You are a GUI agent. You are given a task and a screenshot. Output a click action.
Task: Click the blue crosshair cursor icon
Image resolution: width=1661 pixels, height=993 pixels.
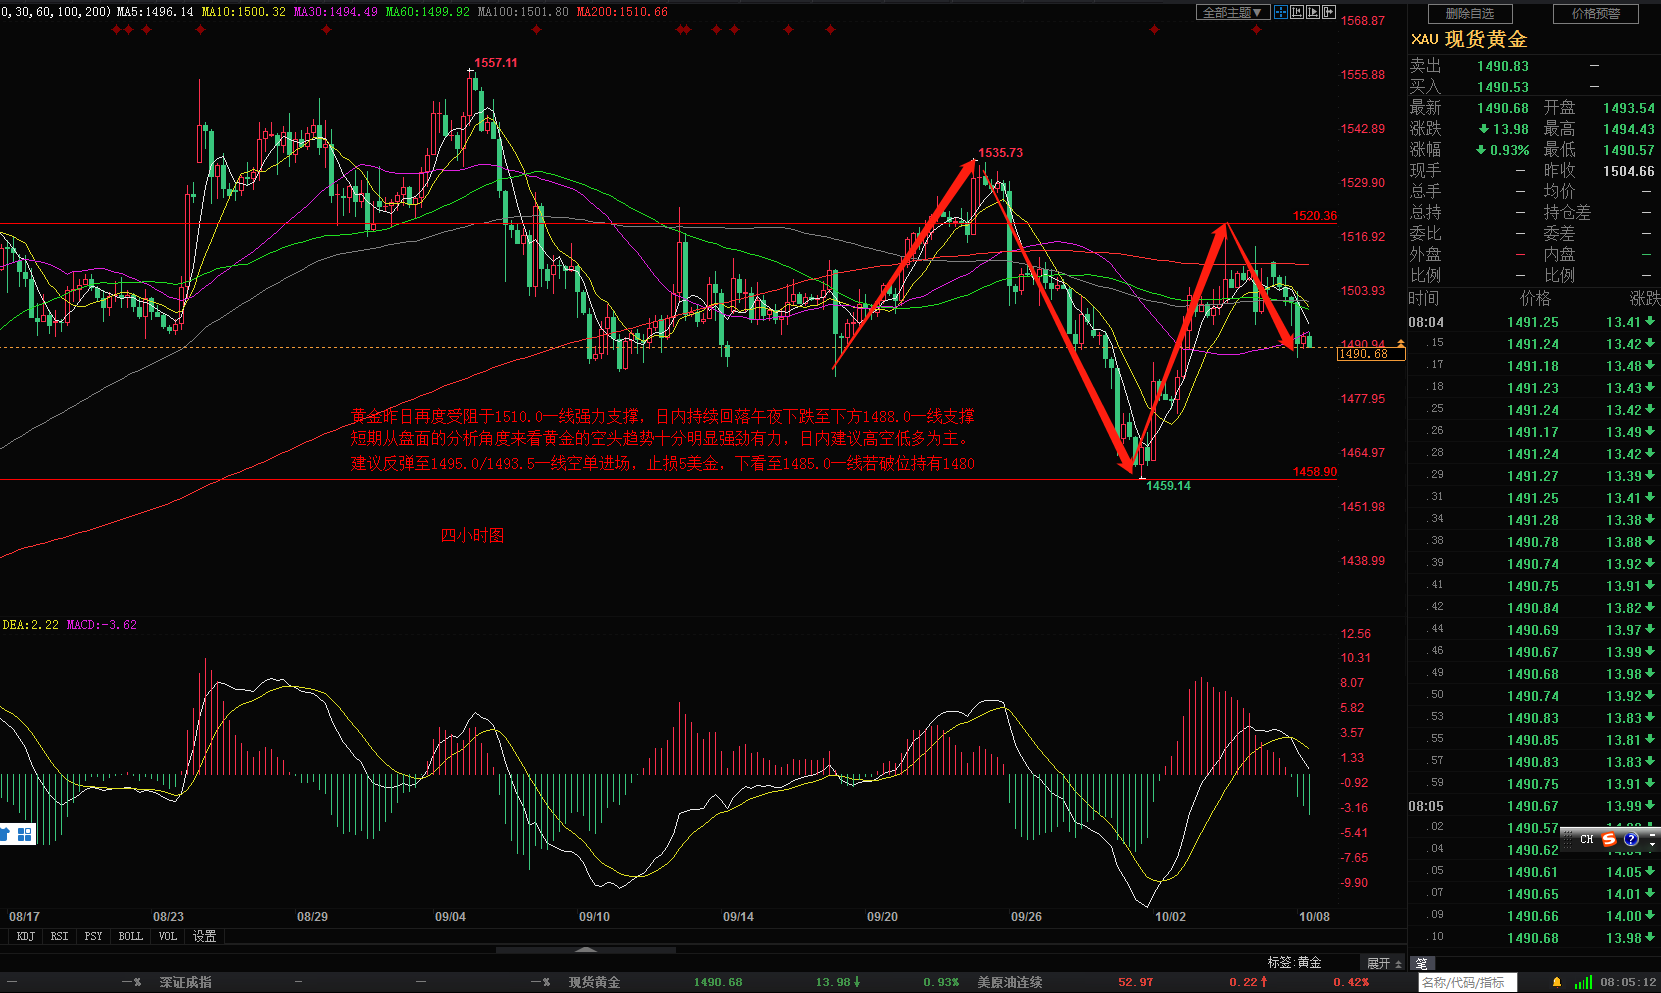1281,12
